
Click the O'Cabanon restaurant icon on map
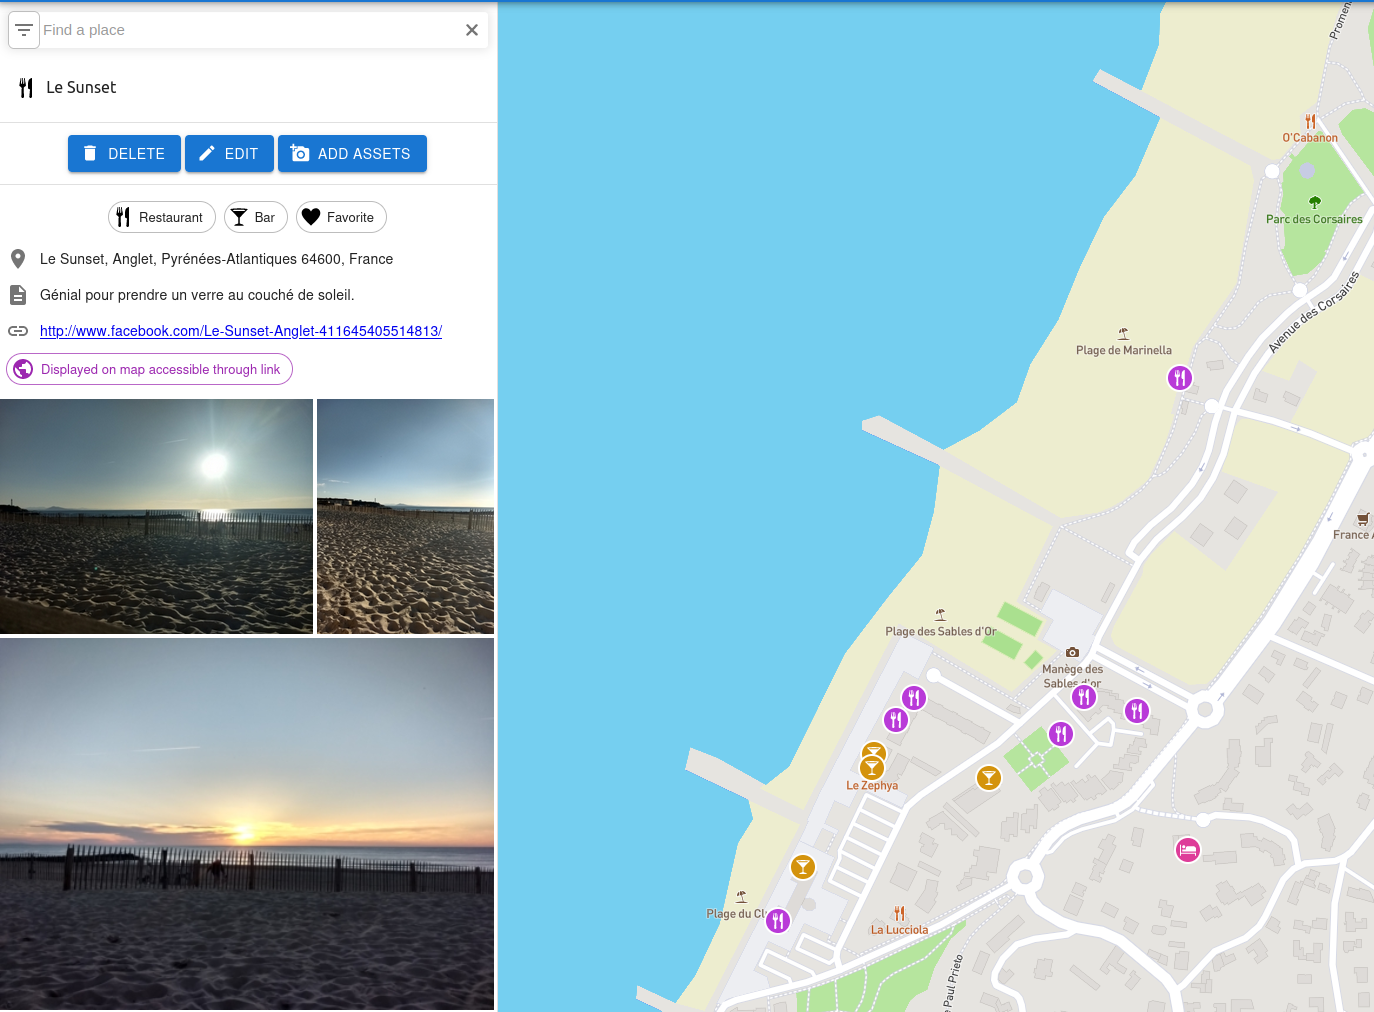coord(1310,122)
